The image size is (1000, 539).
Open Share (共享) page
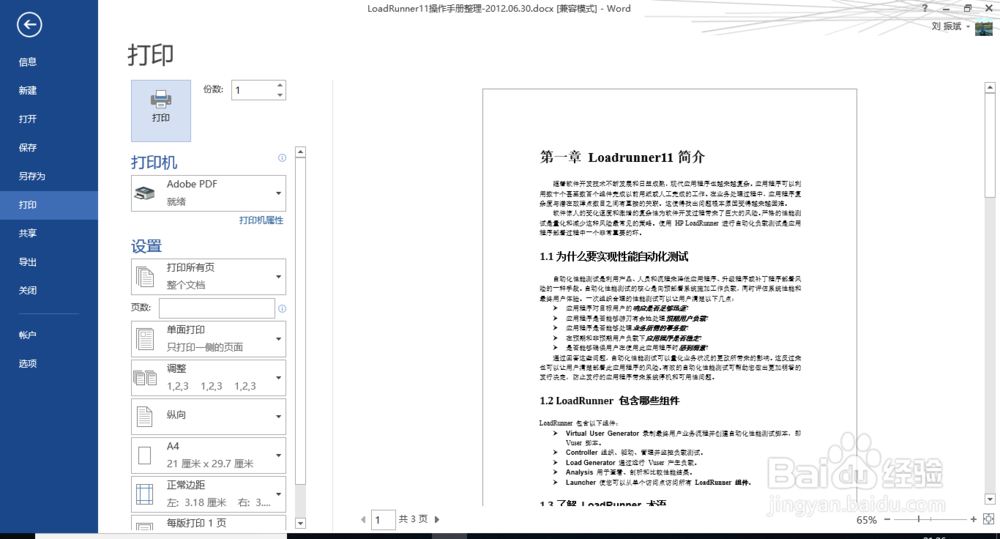(27, 233)
